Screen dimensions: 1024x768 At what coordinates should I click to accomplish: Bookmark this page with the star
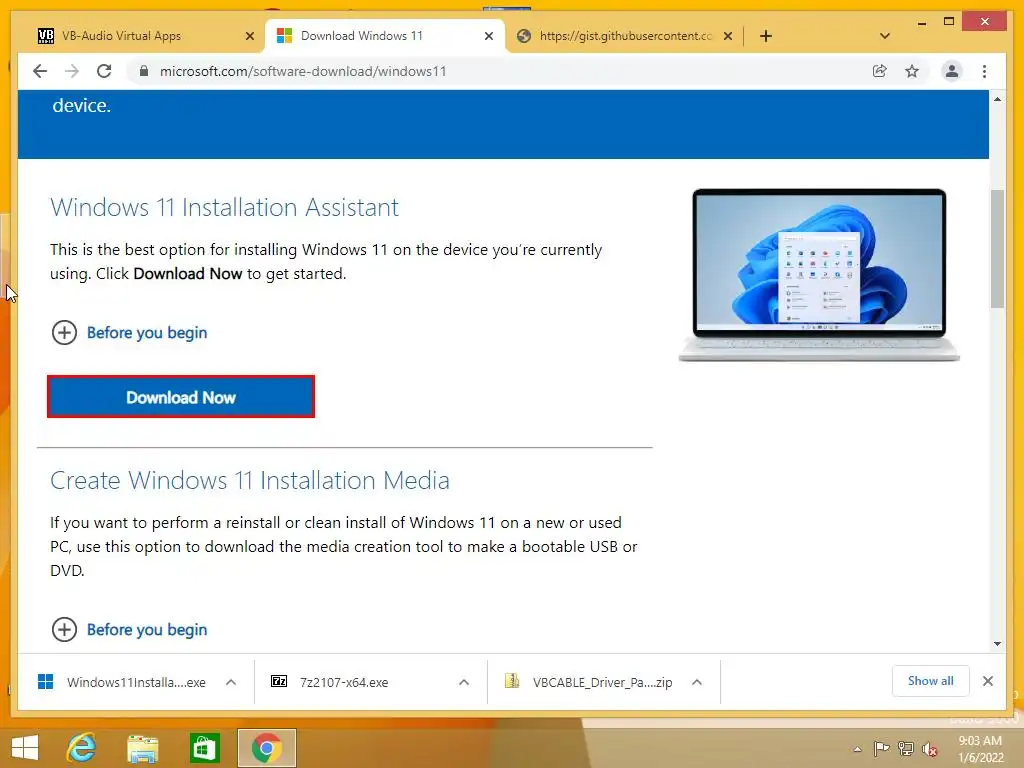[912, 71]
